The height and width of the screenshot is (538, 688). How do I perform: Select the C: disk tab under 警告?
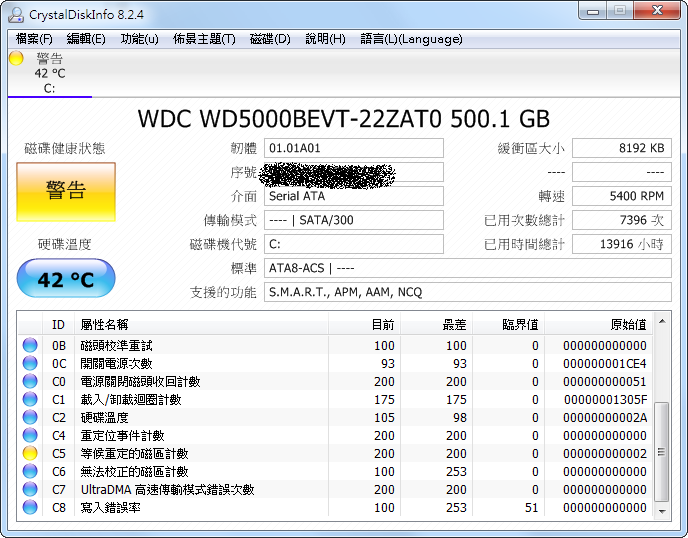pos(50,73)
